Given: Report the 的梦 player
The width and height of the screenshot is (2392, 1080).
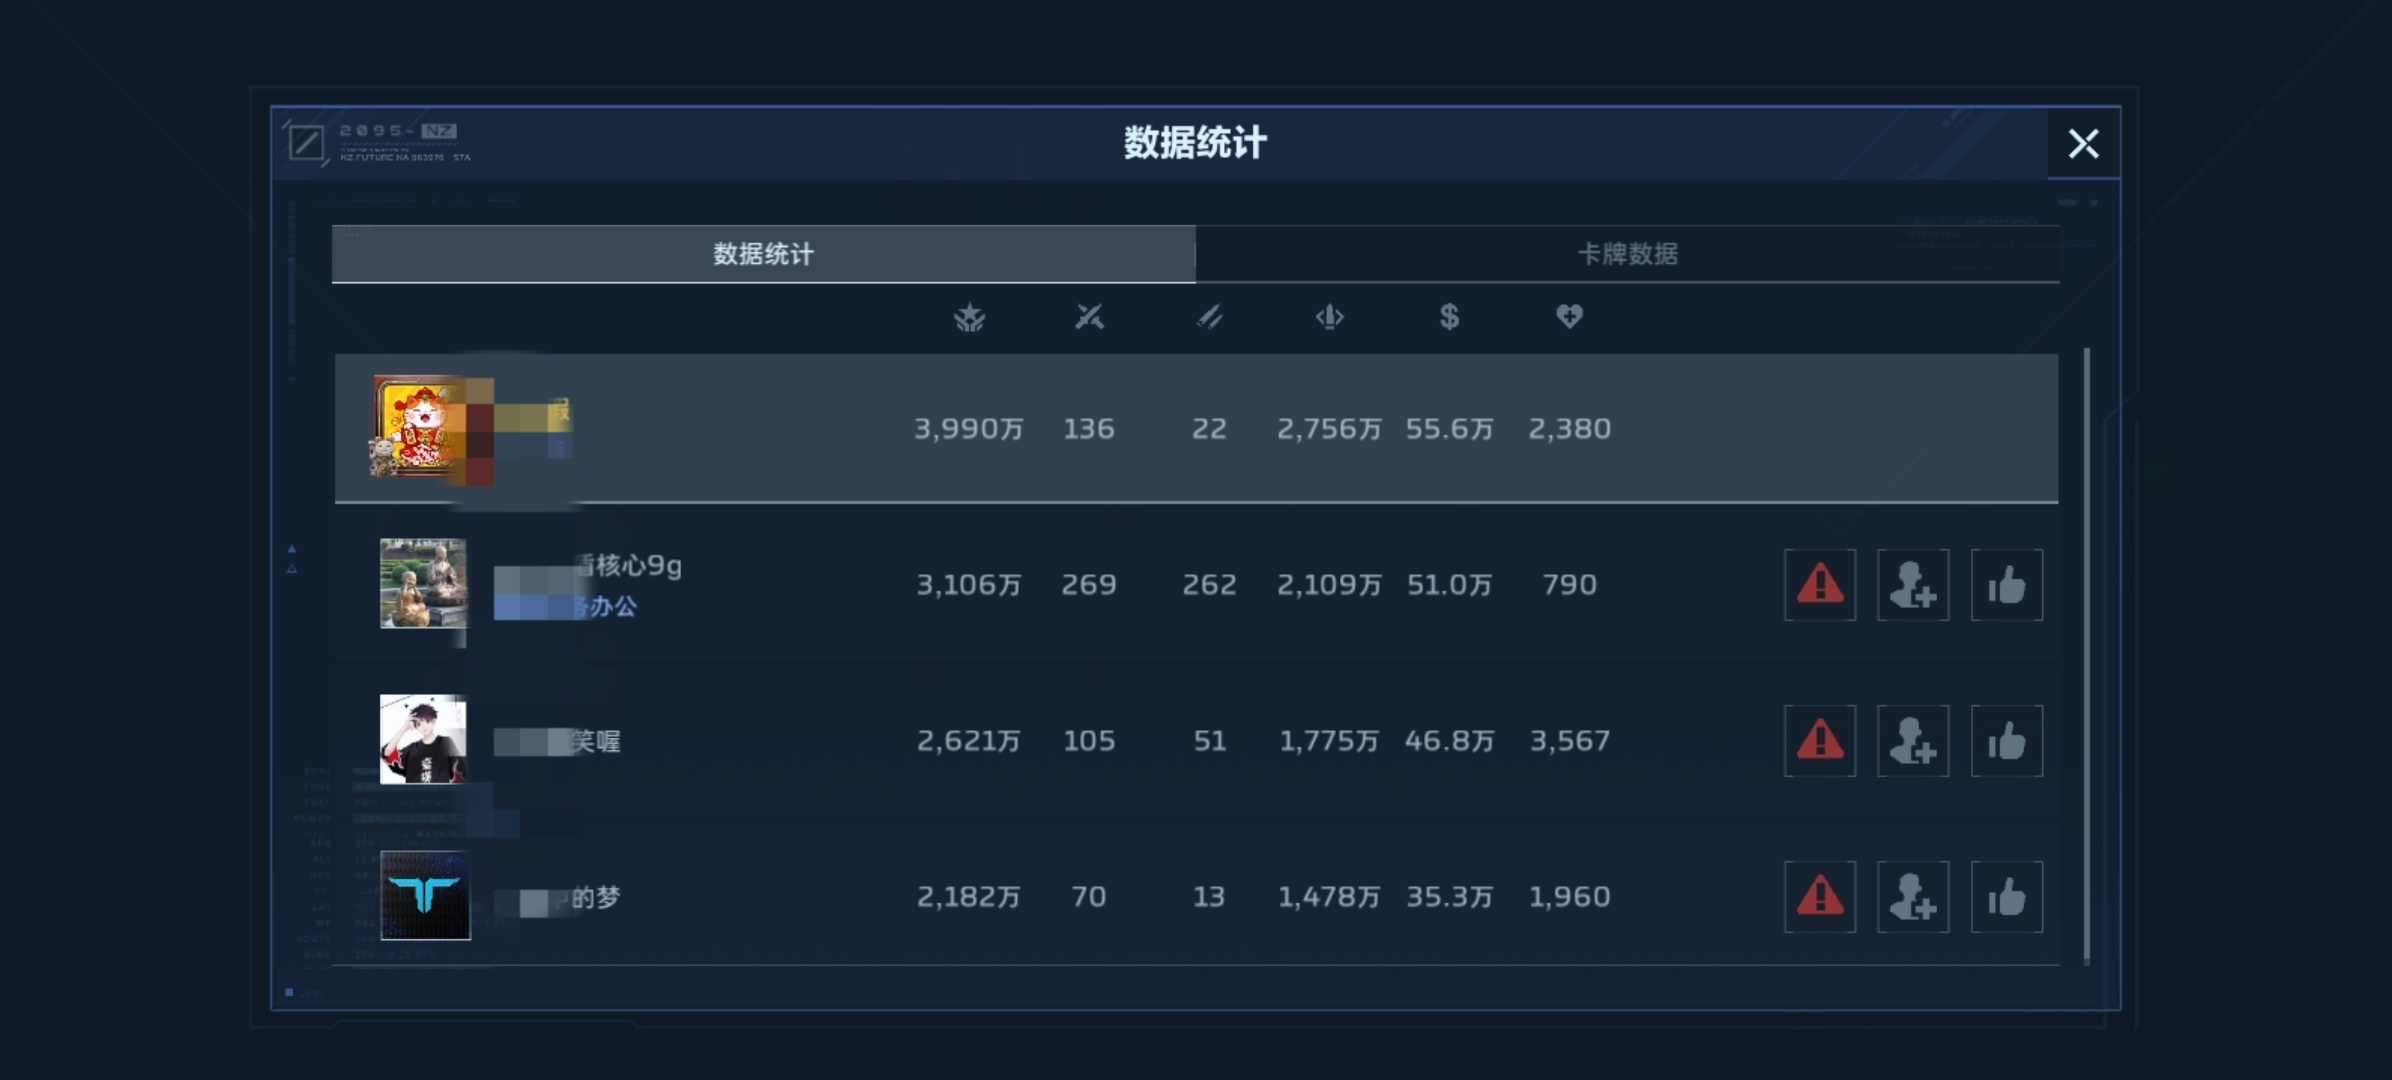Looking at the screenshot, I should point(1820,897).
